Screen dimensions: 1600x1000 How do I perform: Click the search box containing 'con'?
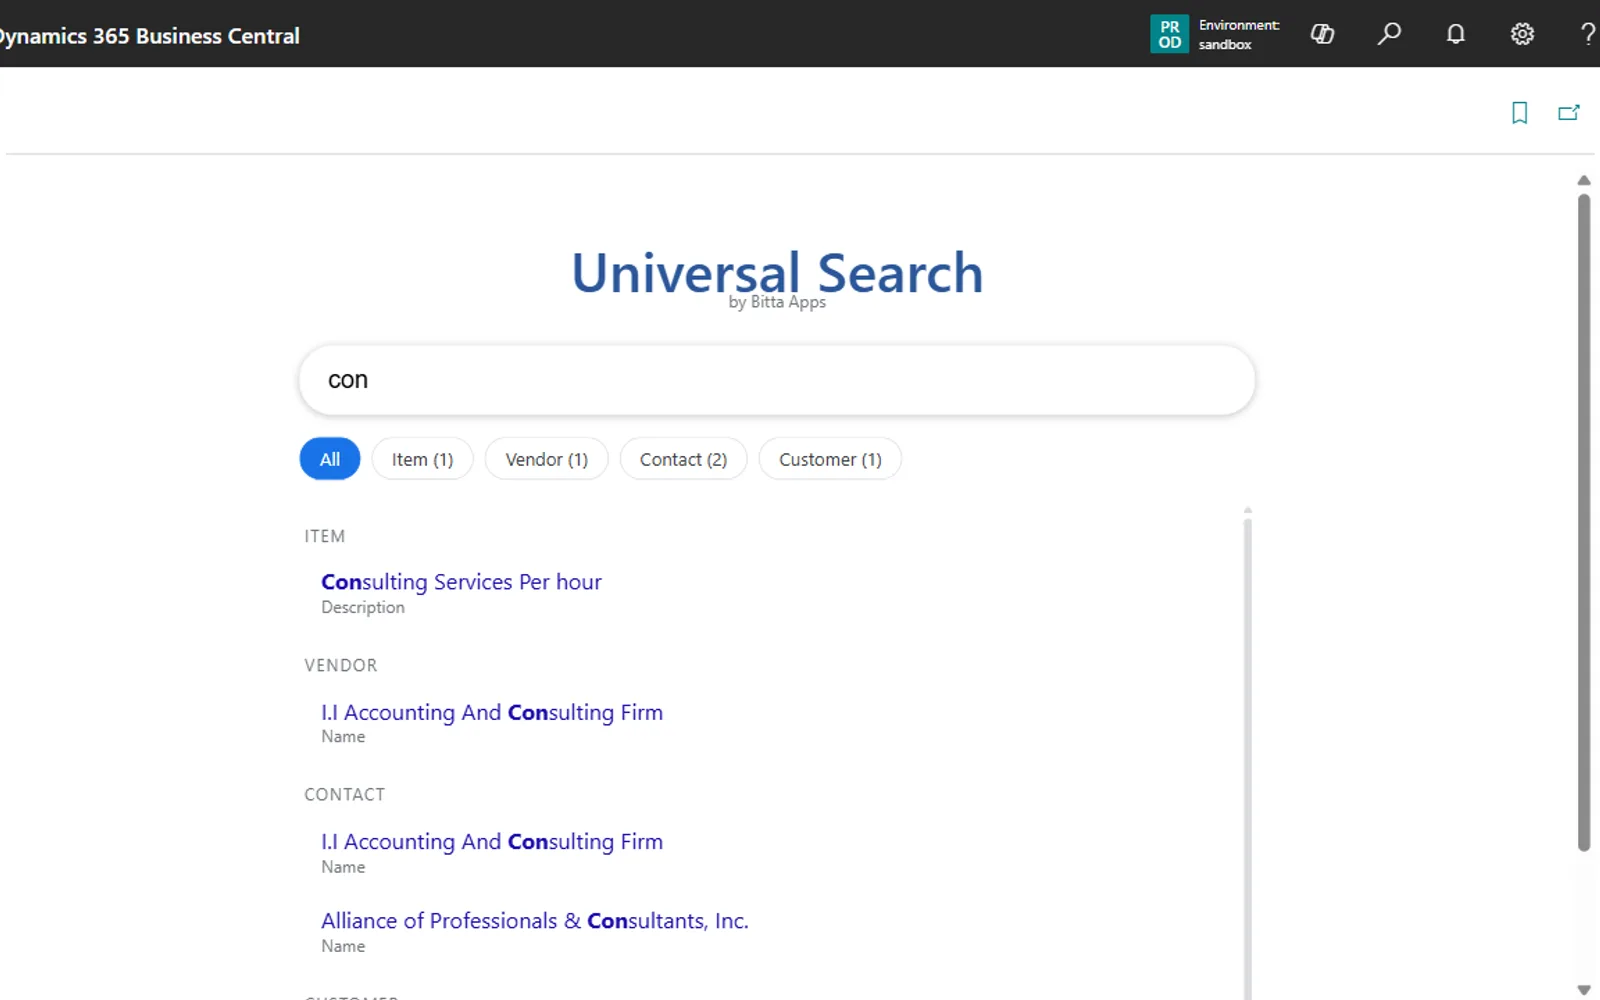[x=777, y=380]
